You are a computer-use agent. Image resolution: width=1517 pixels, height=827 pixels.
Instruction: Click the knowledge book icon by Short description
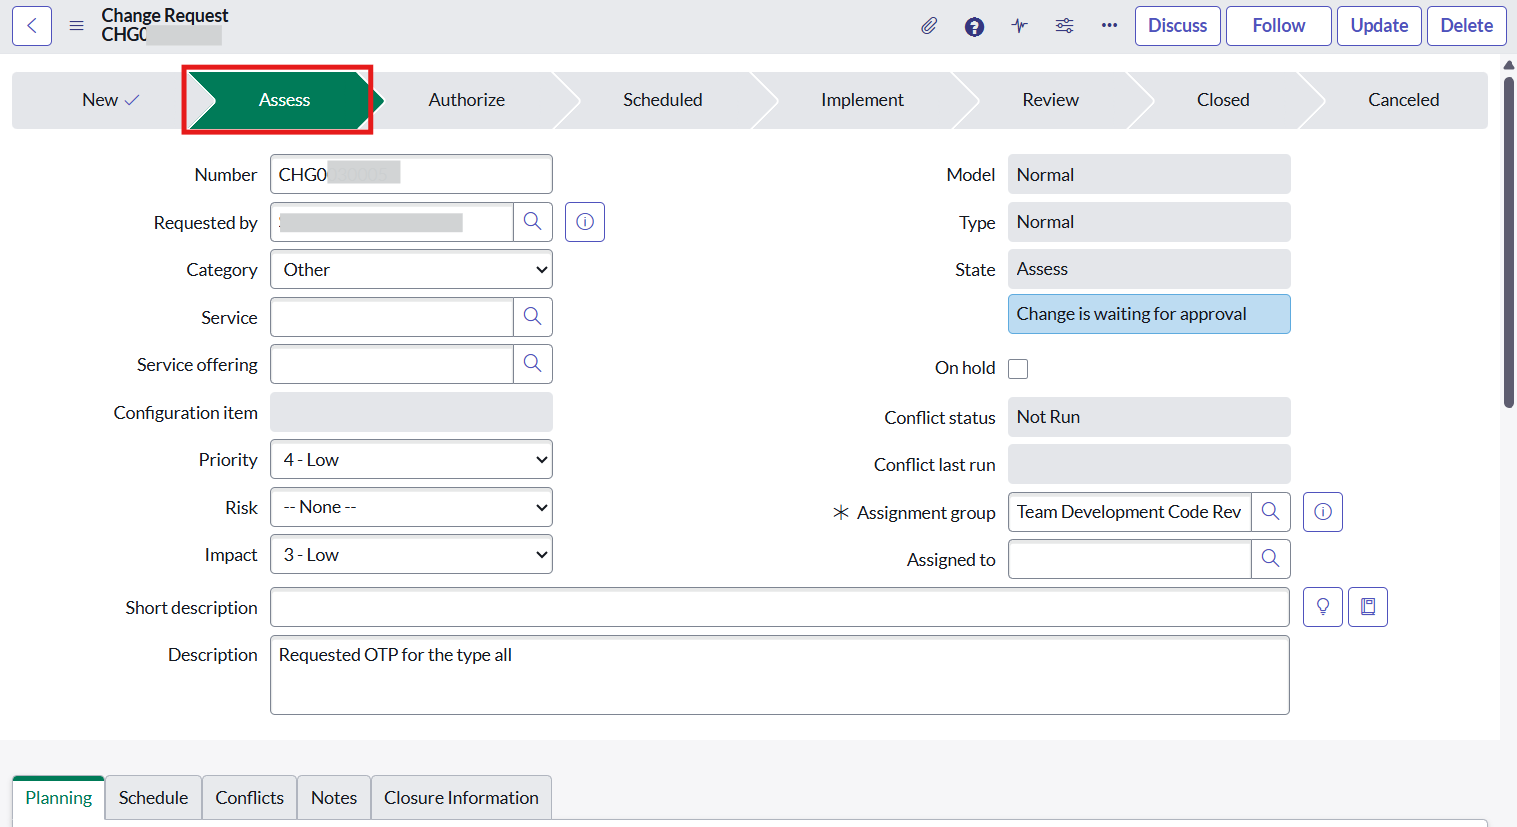(1368, 607)
